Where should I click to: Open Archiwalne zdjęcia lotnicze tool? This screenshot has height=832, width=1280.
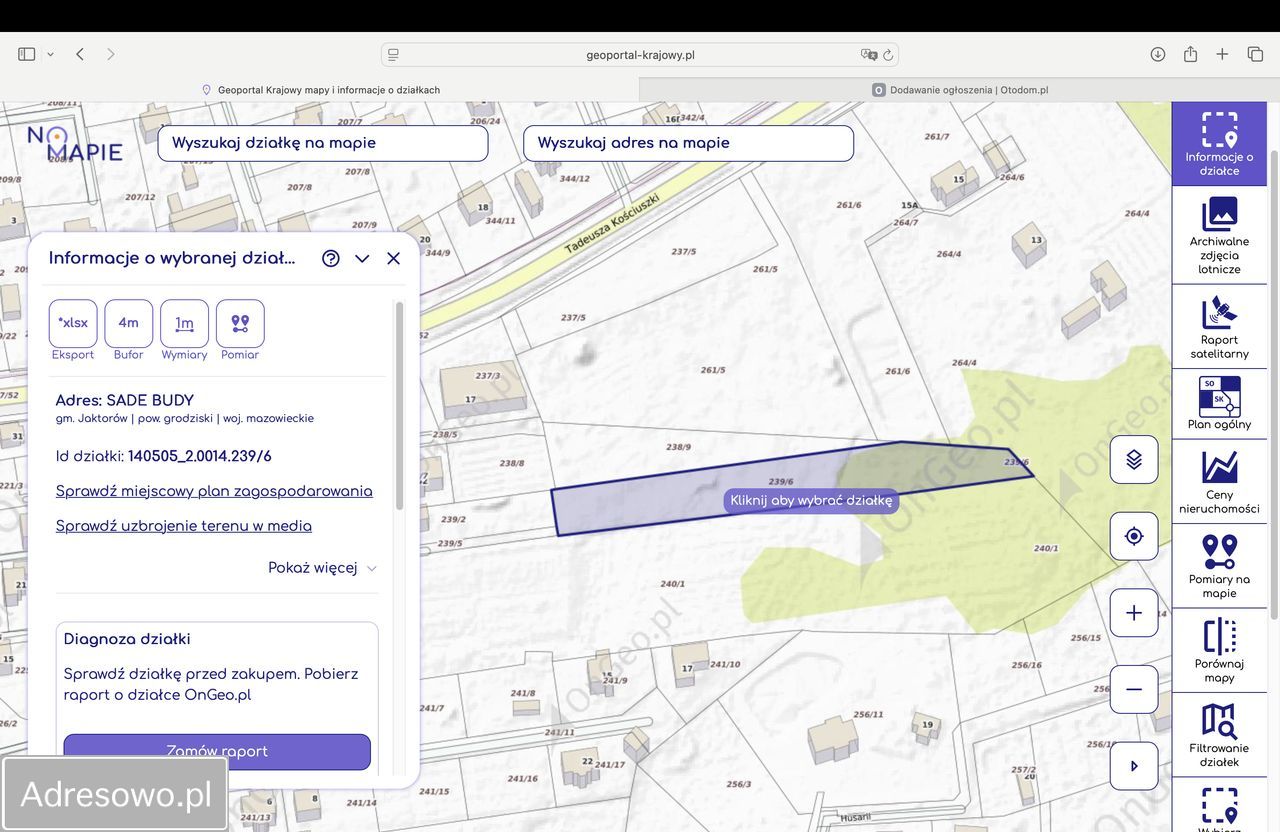tap(1219, 236)
